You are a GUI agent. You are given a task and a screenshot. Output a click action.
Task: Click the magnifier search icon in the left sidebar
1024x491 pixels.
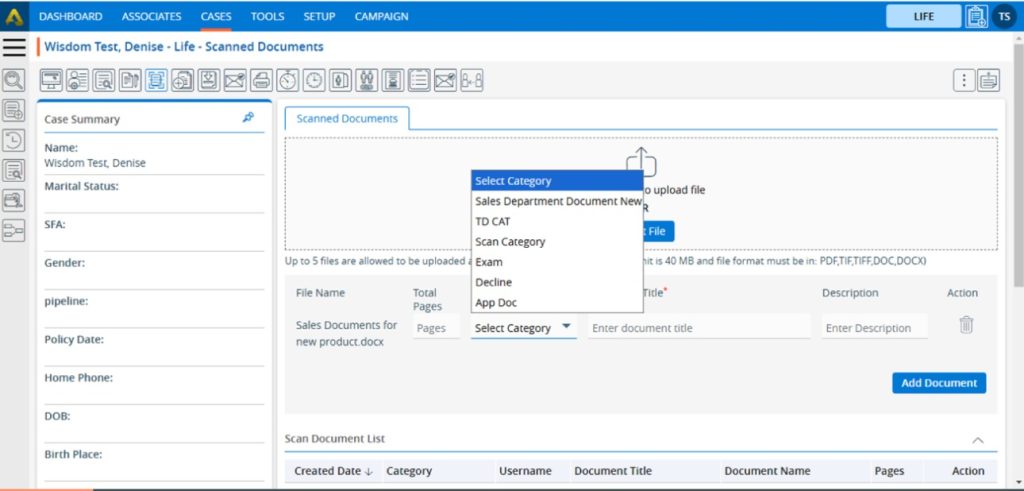point(14,81)
